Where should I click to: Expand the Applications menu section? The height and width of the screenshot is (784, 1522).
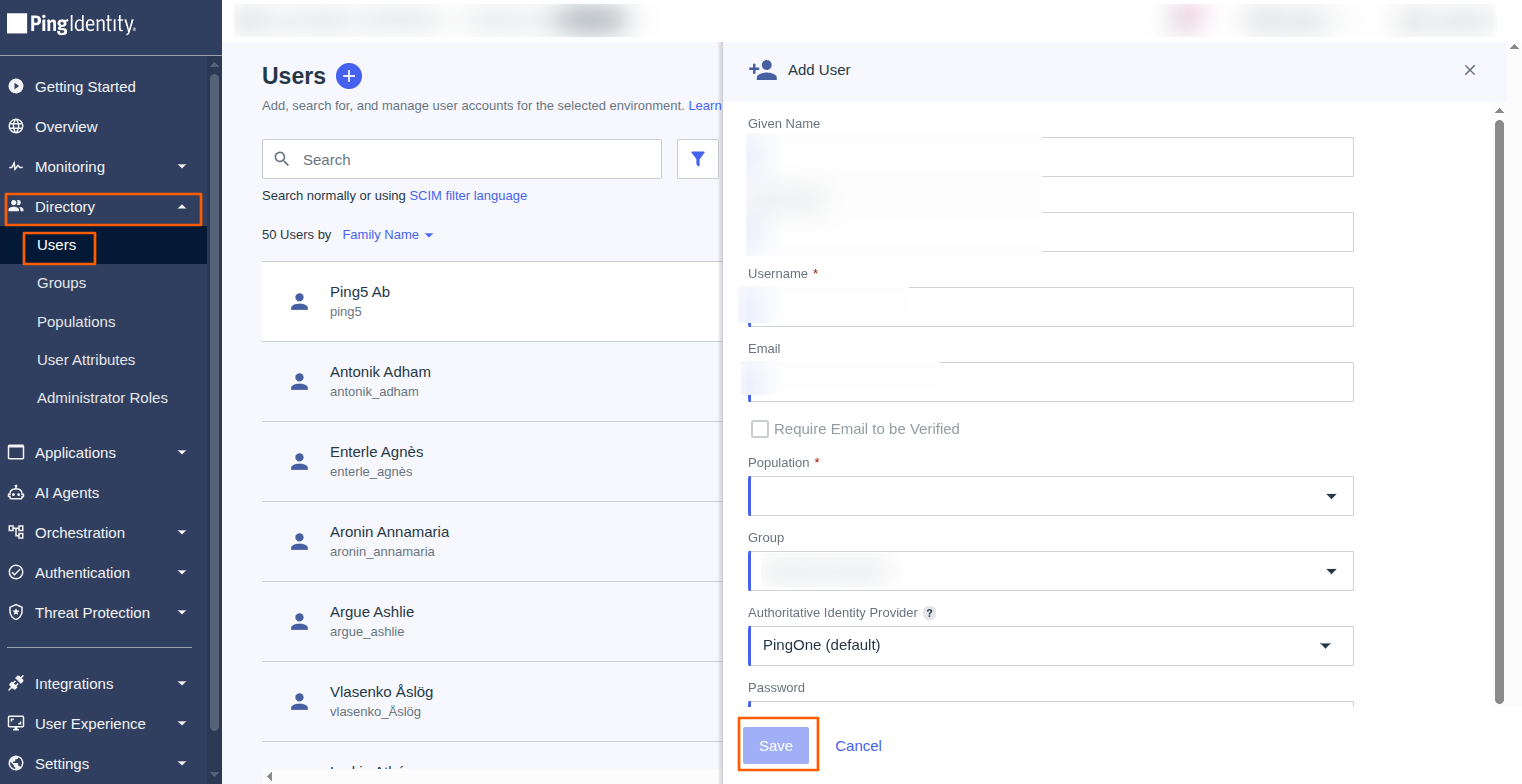pyautogui.click(x=97, y=453)
